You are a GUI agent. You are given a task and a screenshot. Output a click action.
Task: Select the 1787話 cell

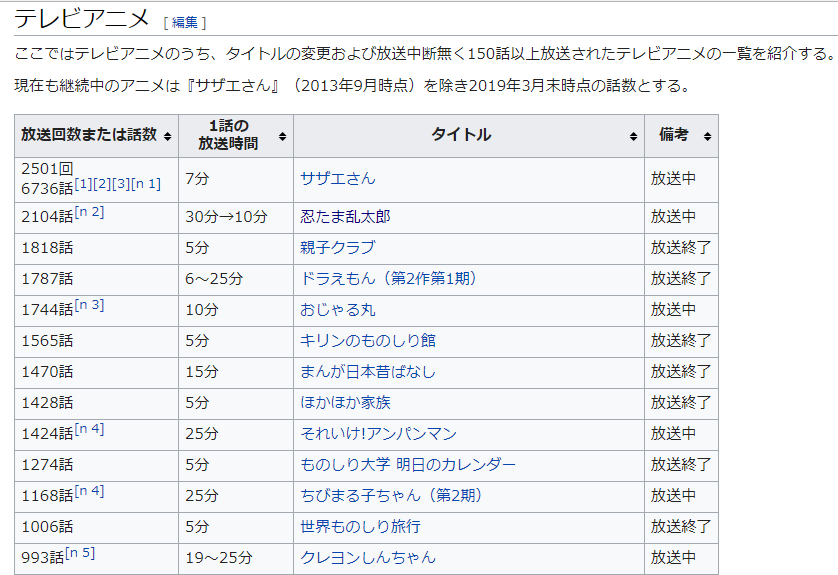(96, 279)
